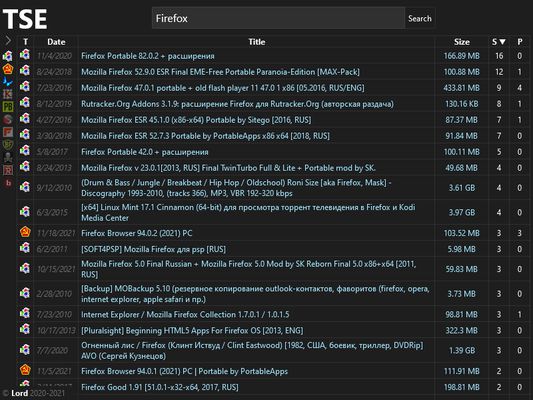Click tracker icon of Firefox 52.9.0 ESR row
Screen dimensions: 533x400
[25, 71]
